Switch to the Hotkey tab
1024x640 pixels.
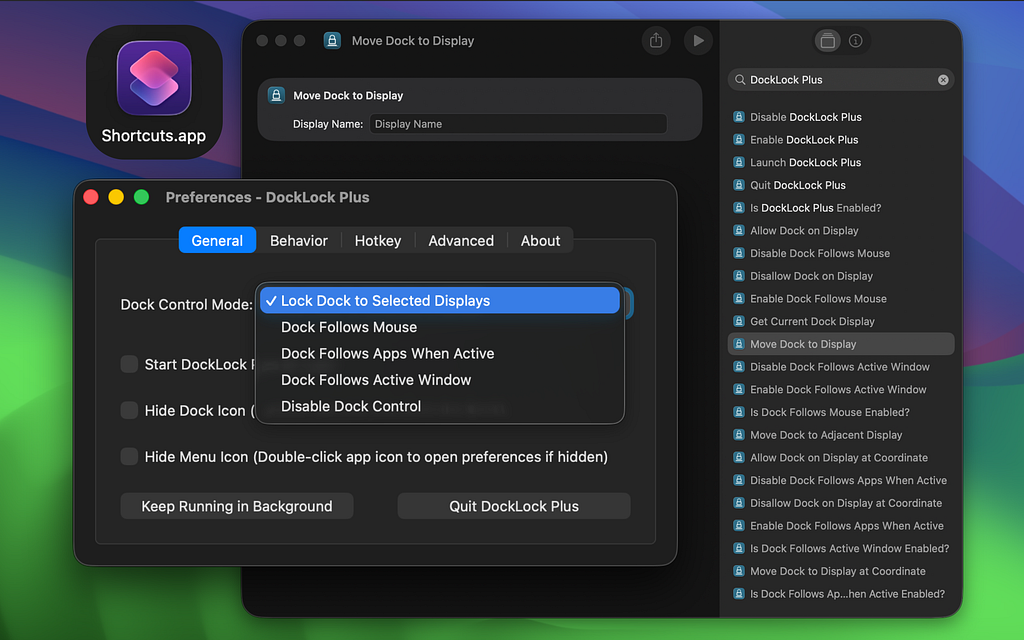pyautogui.click(x=377, y=240)
